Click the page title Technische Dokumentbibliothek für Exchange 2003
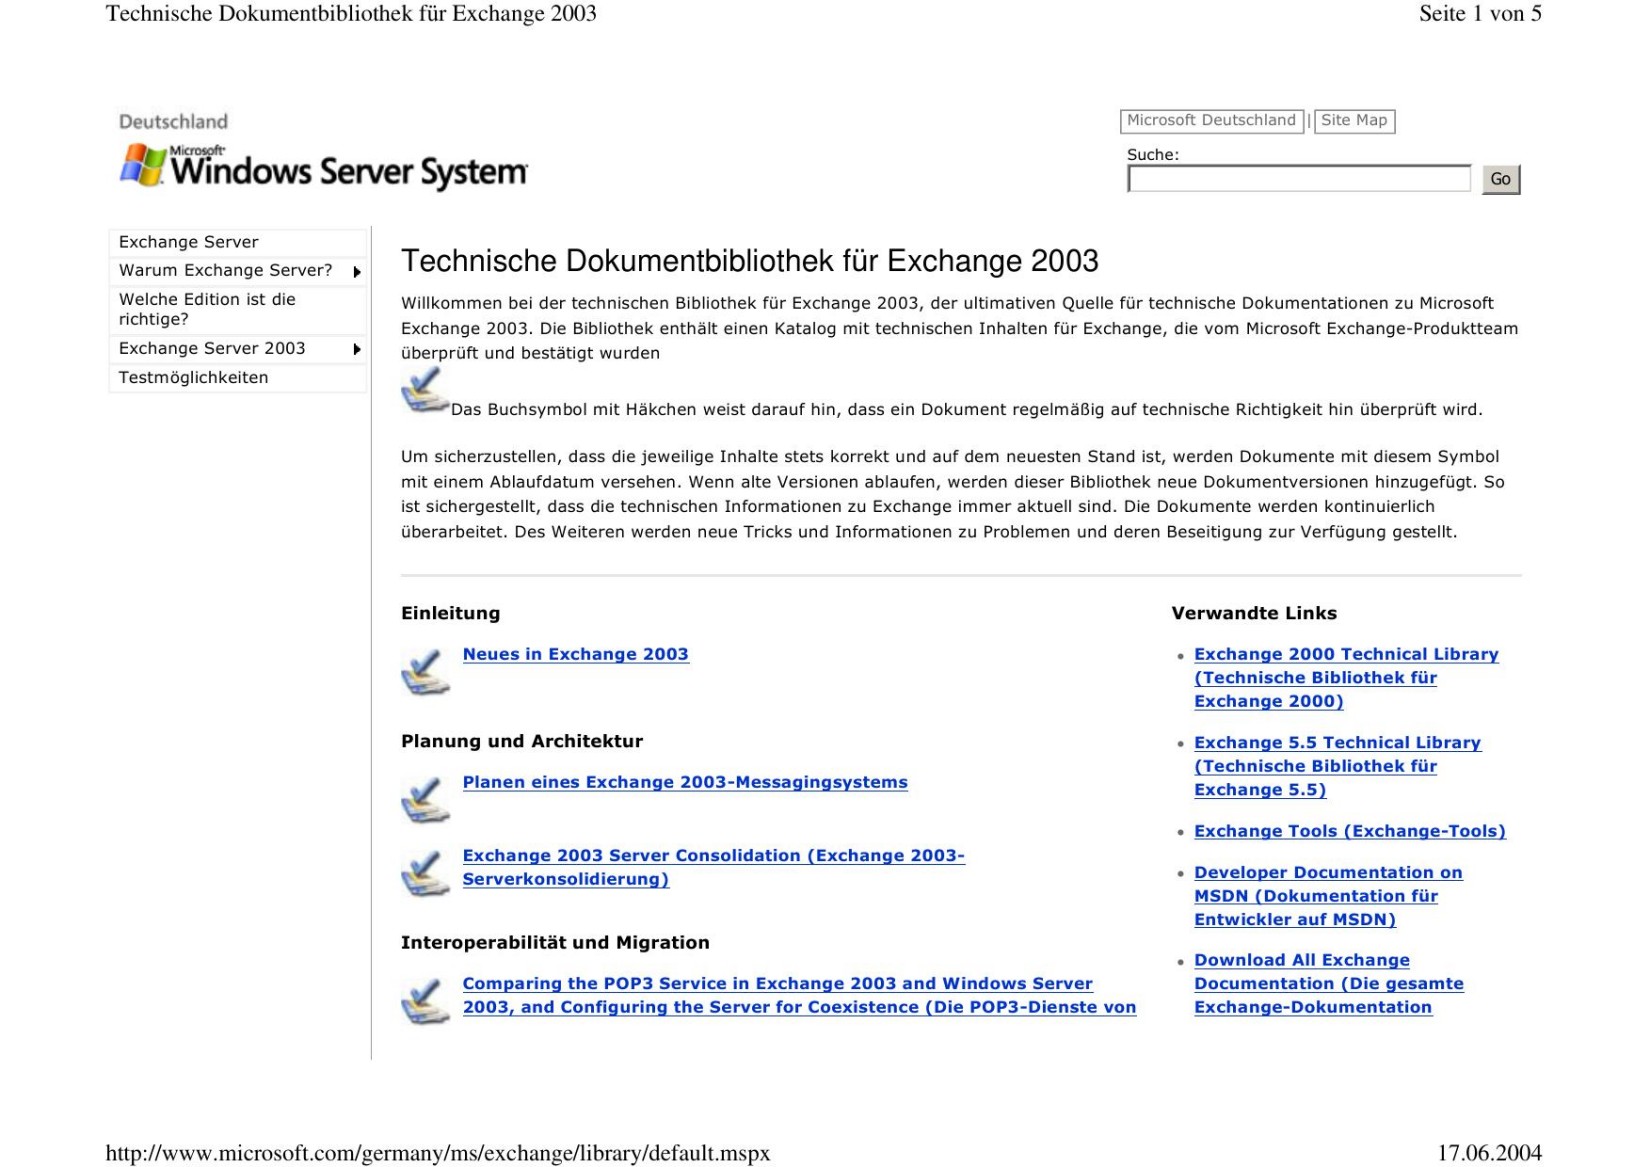This screenshot has width=1650, height=1167. (x=749, y=261)
